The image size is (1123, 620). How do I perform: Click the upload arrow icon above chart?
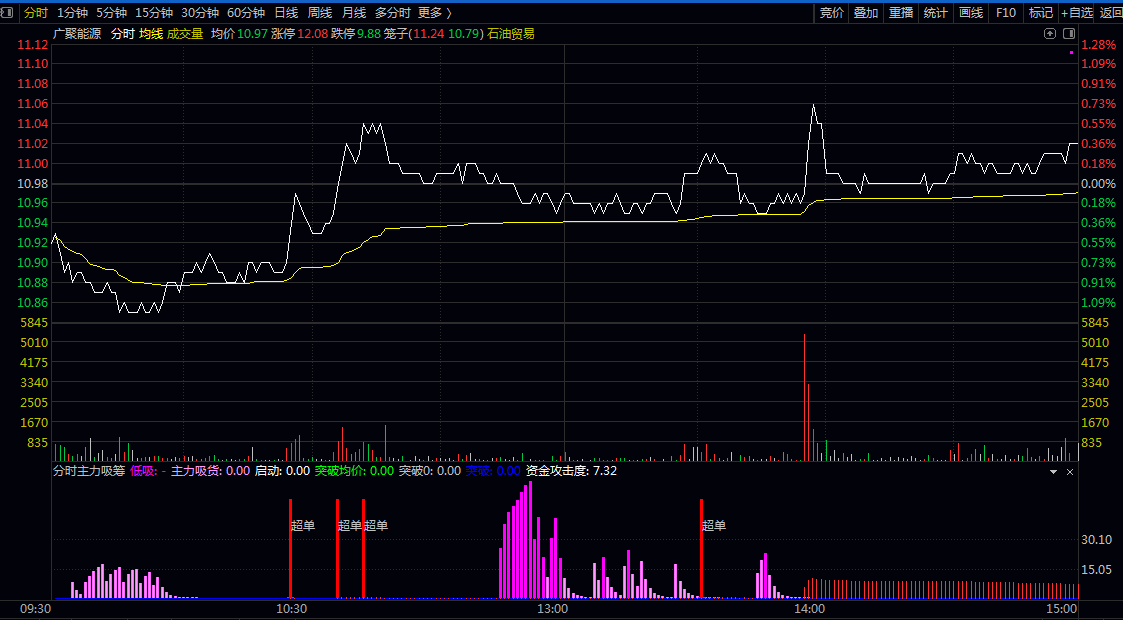click(x=1050, y=33)
